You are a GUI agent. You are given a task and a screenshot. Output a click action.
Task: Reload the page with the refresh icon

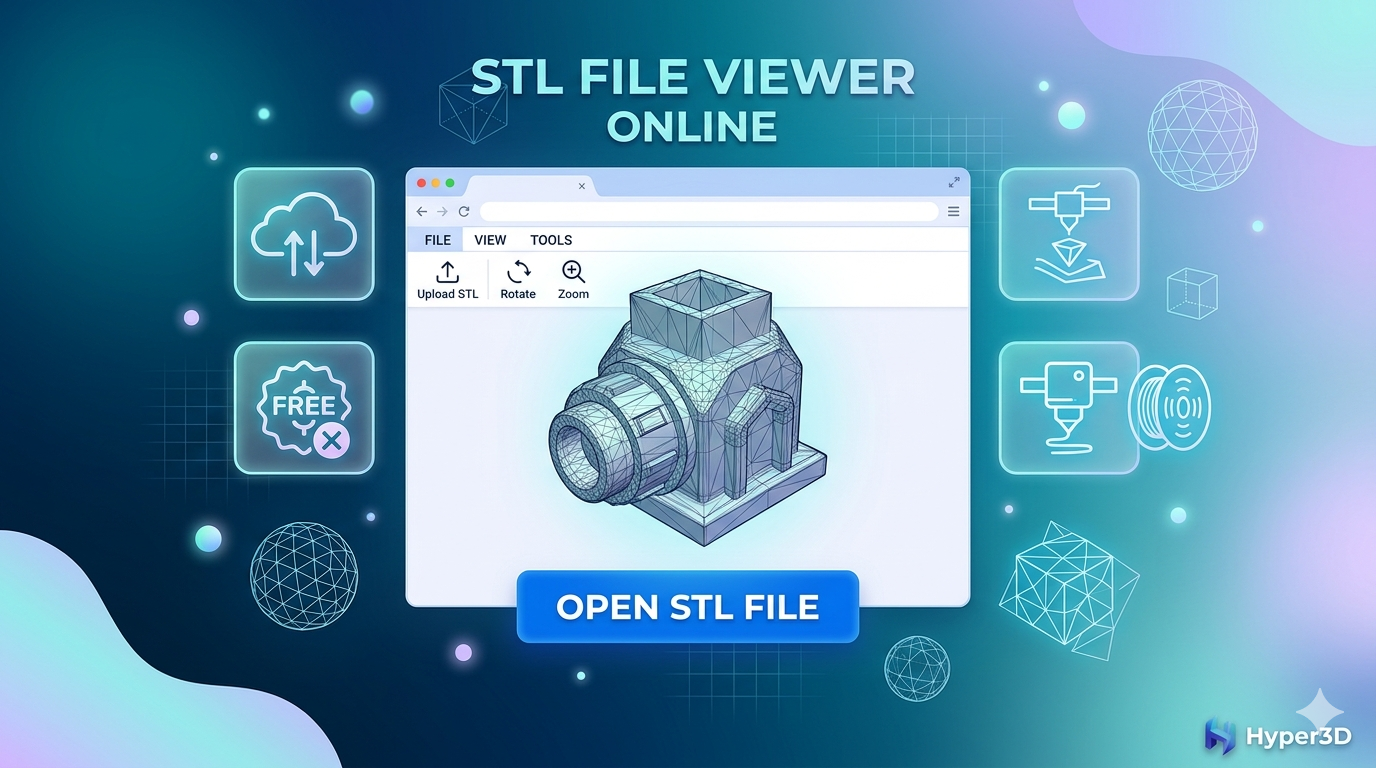tap(464, 211)
